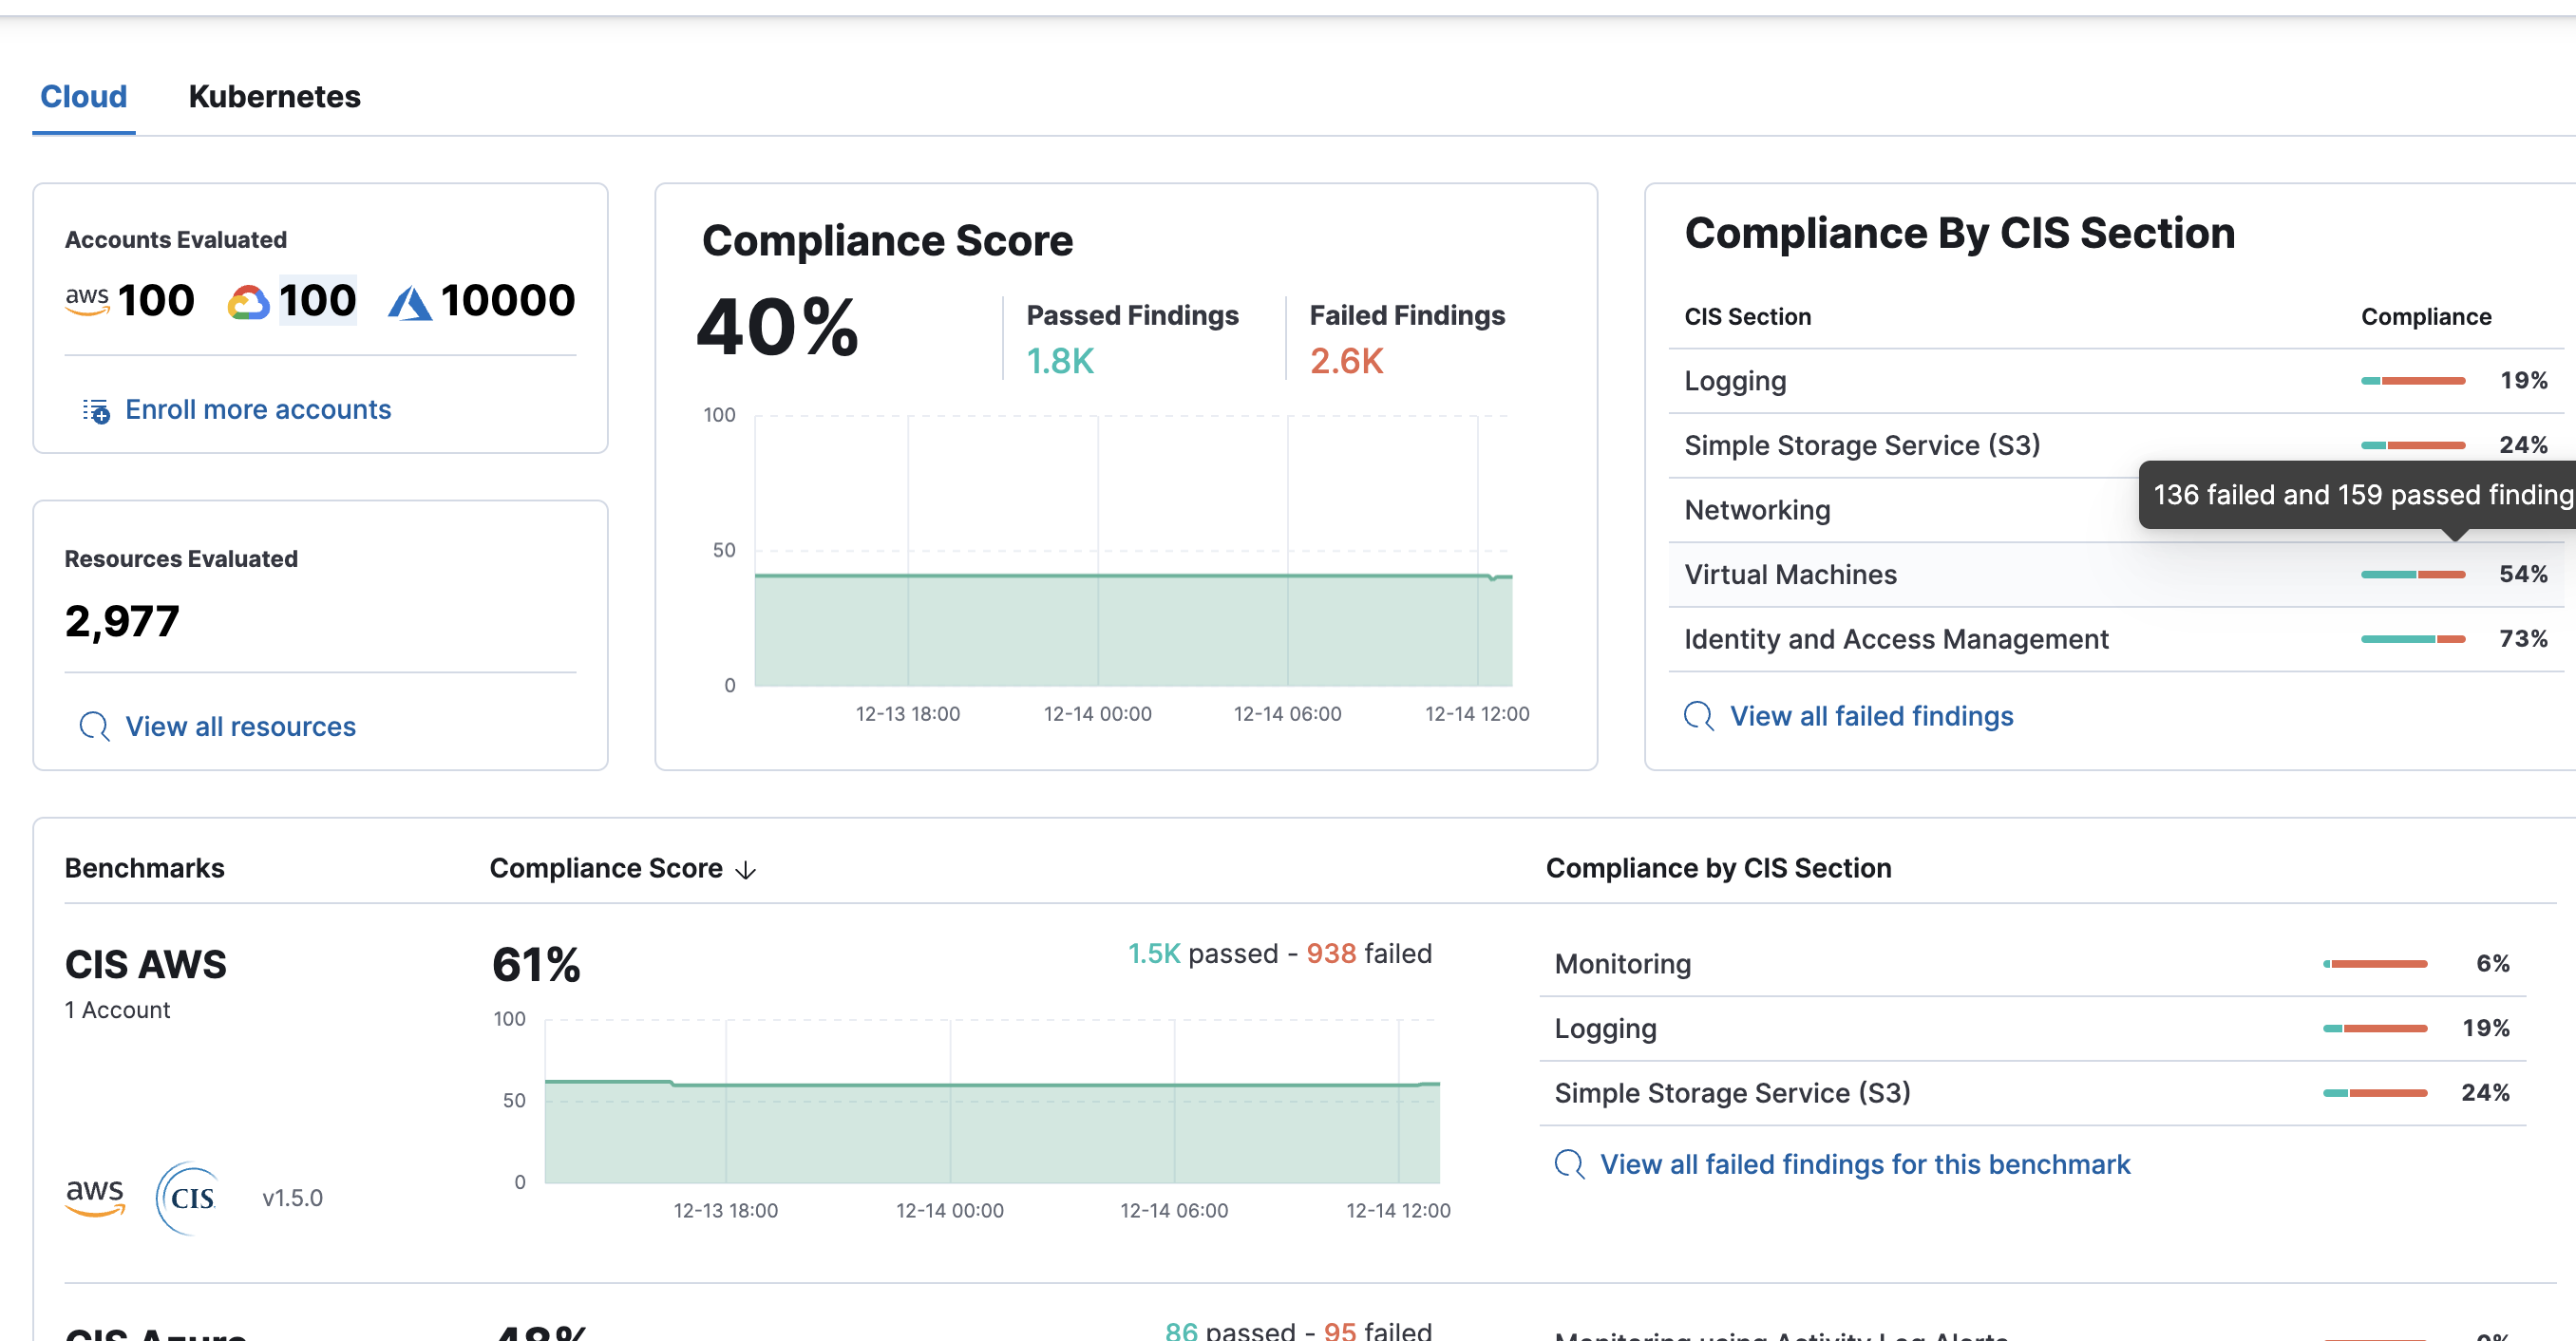Click the AWS accounts count 100
The image size is (2576, 1341).
click(x=156, y=300)
